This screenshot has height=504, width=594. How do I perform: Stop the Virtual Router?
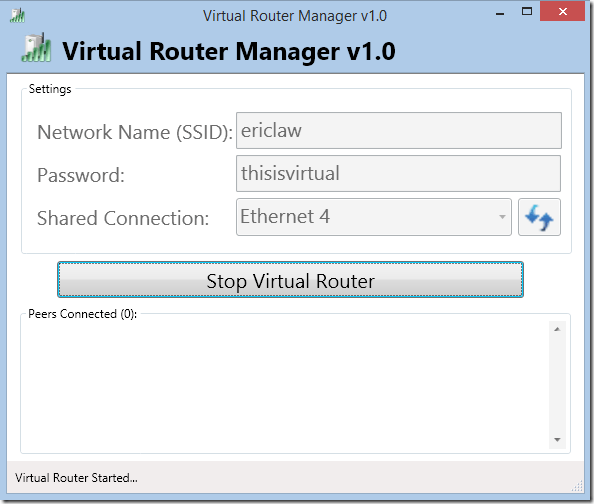pos(290,280)
